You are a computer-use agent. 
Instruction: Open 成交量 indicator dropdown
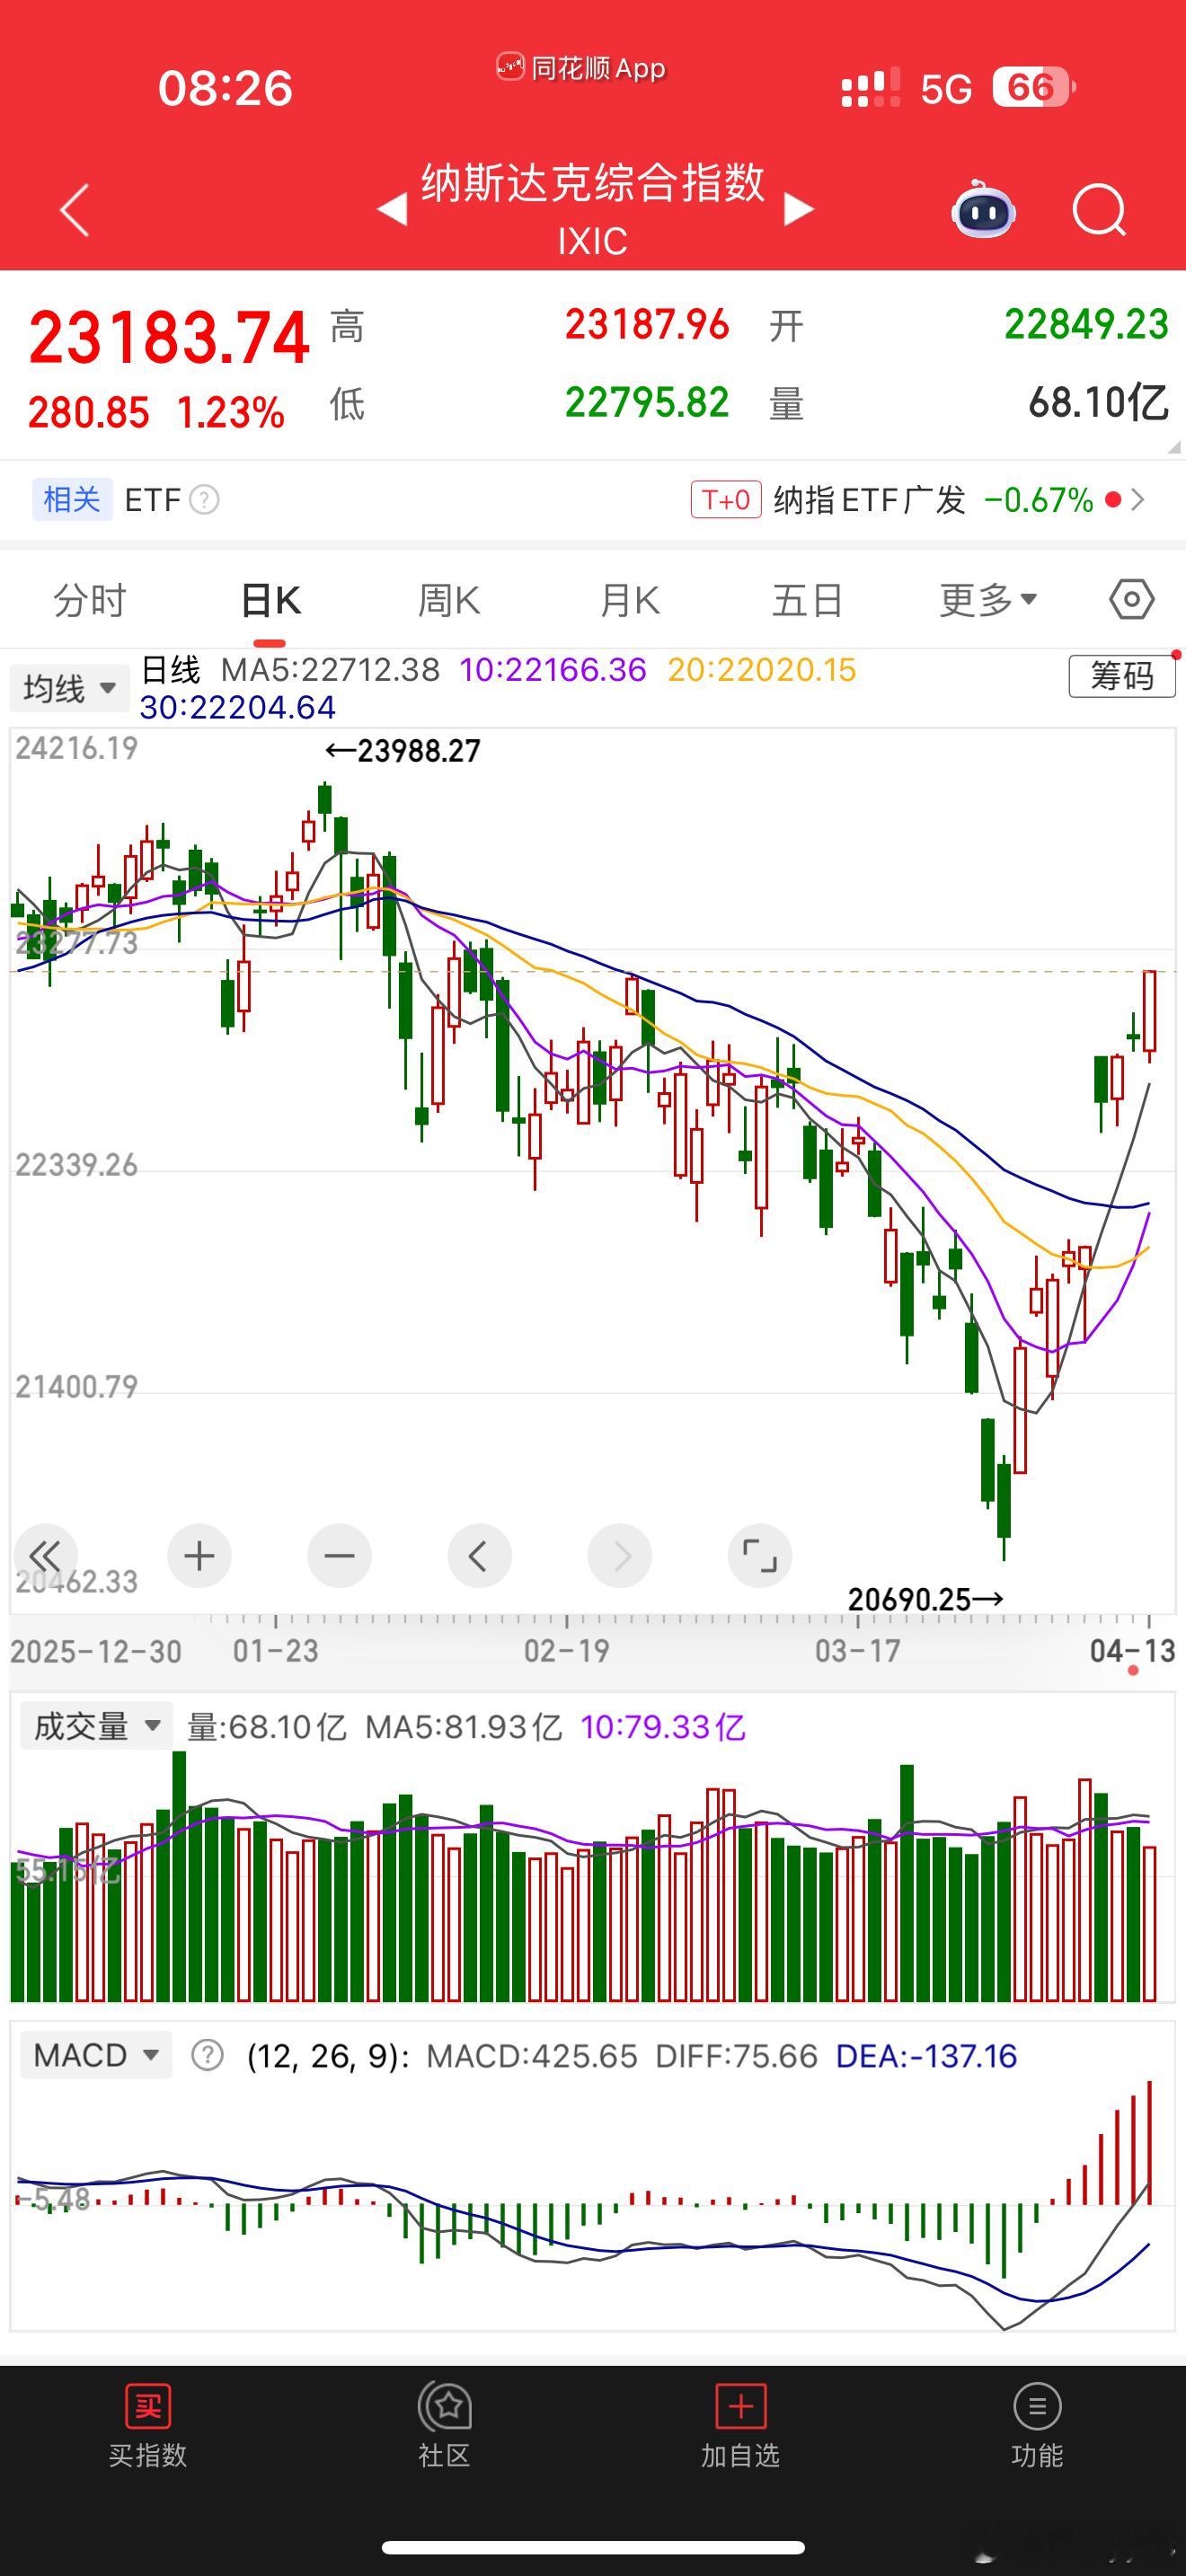96,1725
